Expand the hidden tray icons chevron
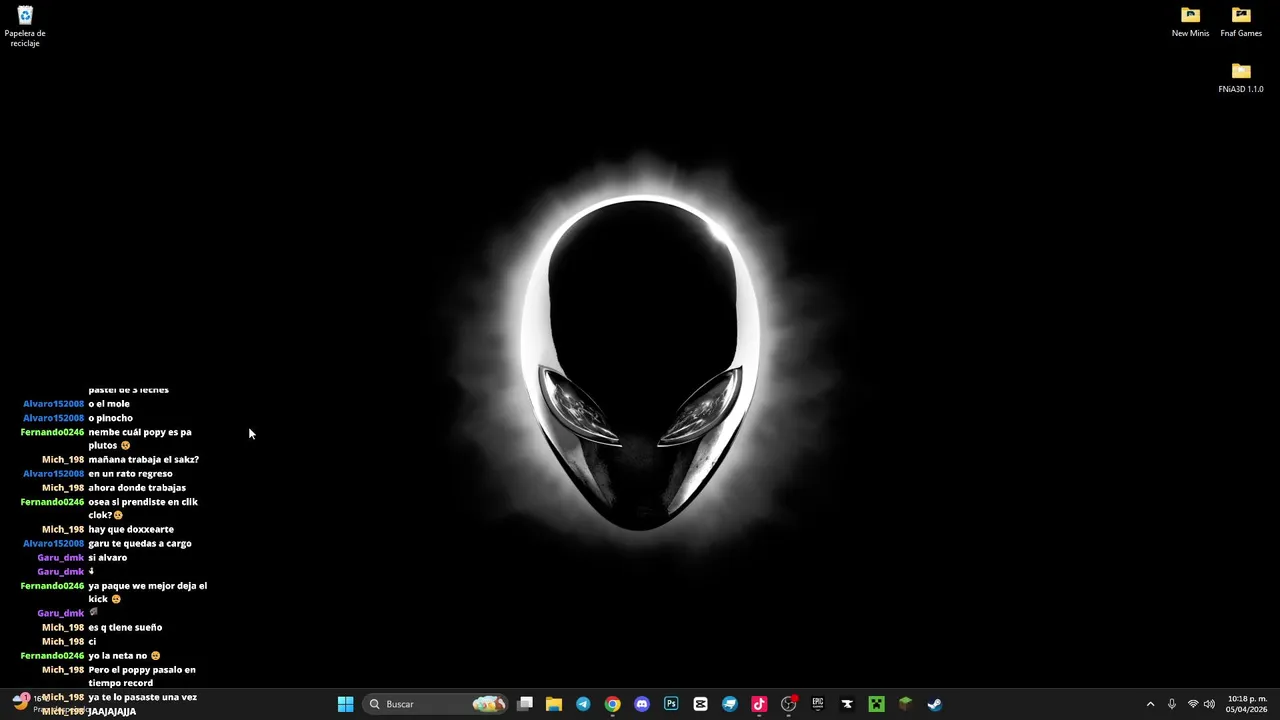 [x=1150, y=704]
